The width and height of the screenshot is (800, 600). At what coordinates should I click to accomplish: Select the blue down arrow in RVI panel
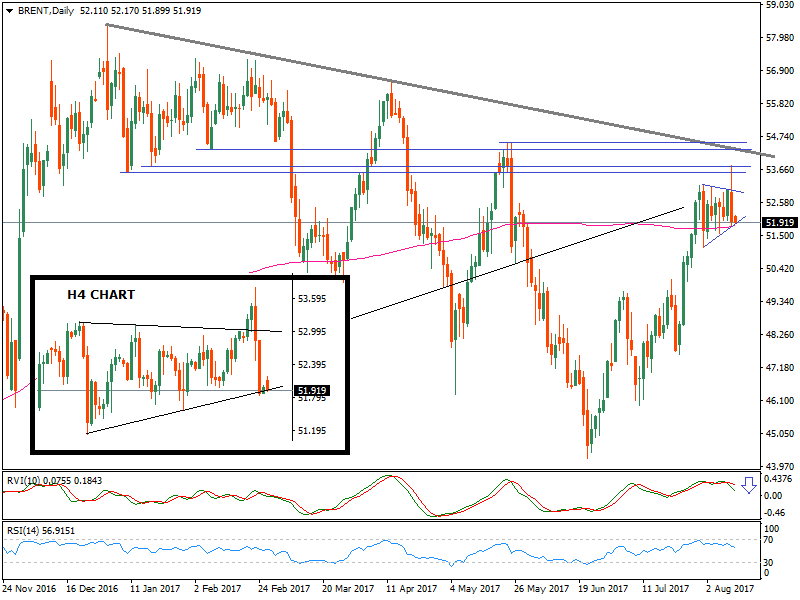point(748,485)
